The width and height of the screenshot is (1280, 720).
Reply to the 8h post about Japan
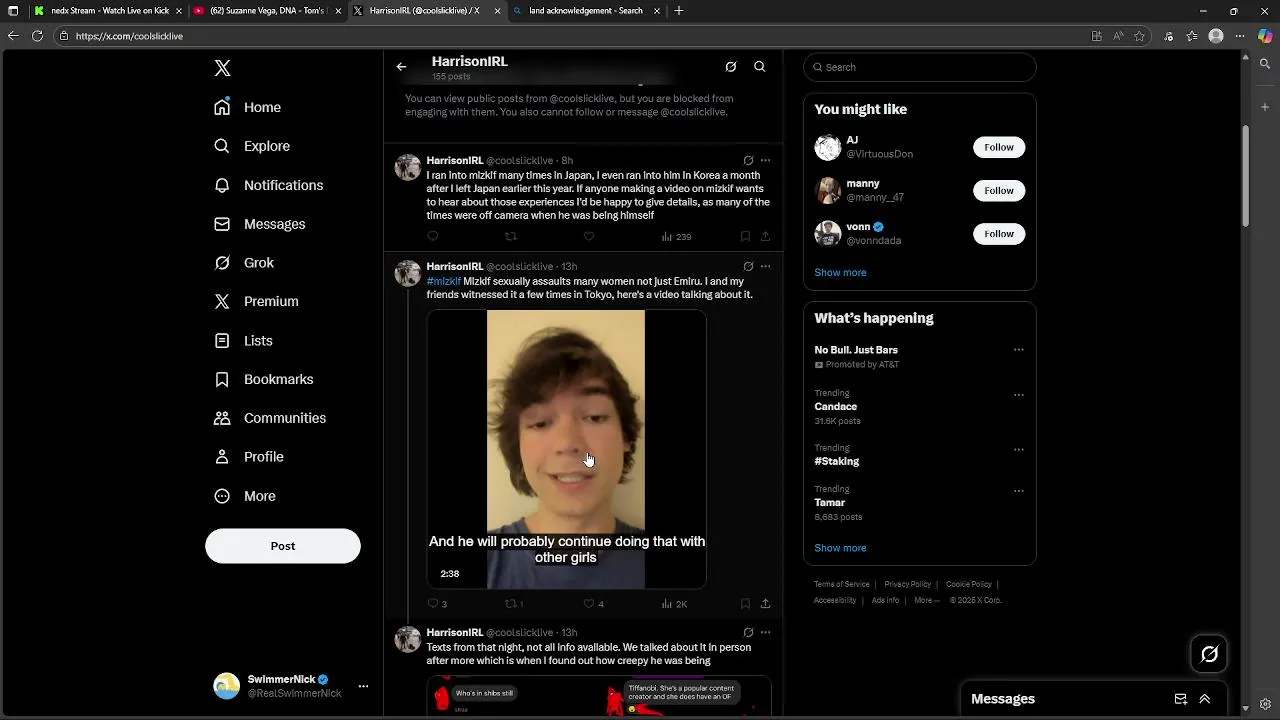[x=433, y=237]
